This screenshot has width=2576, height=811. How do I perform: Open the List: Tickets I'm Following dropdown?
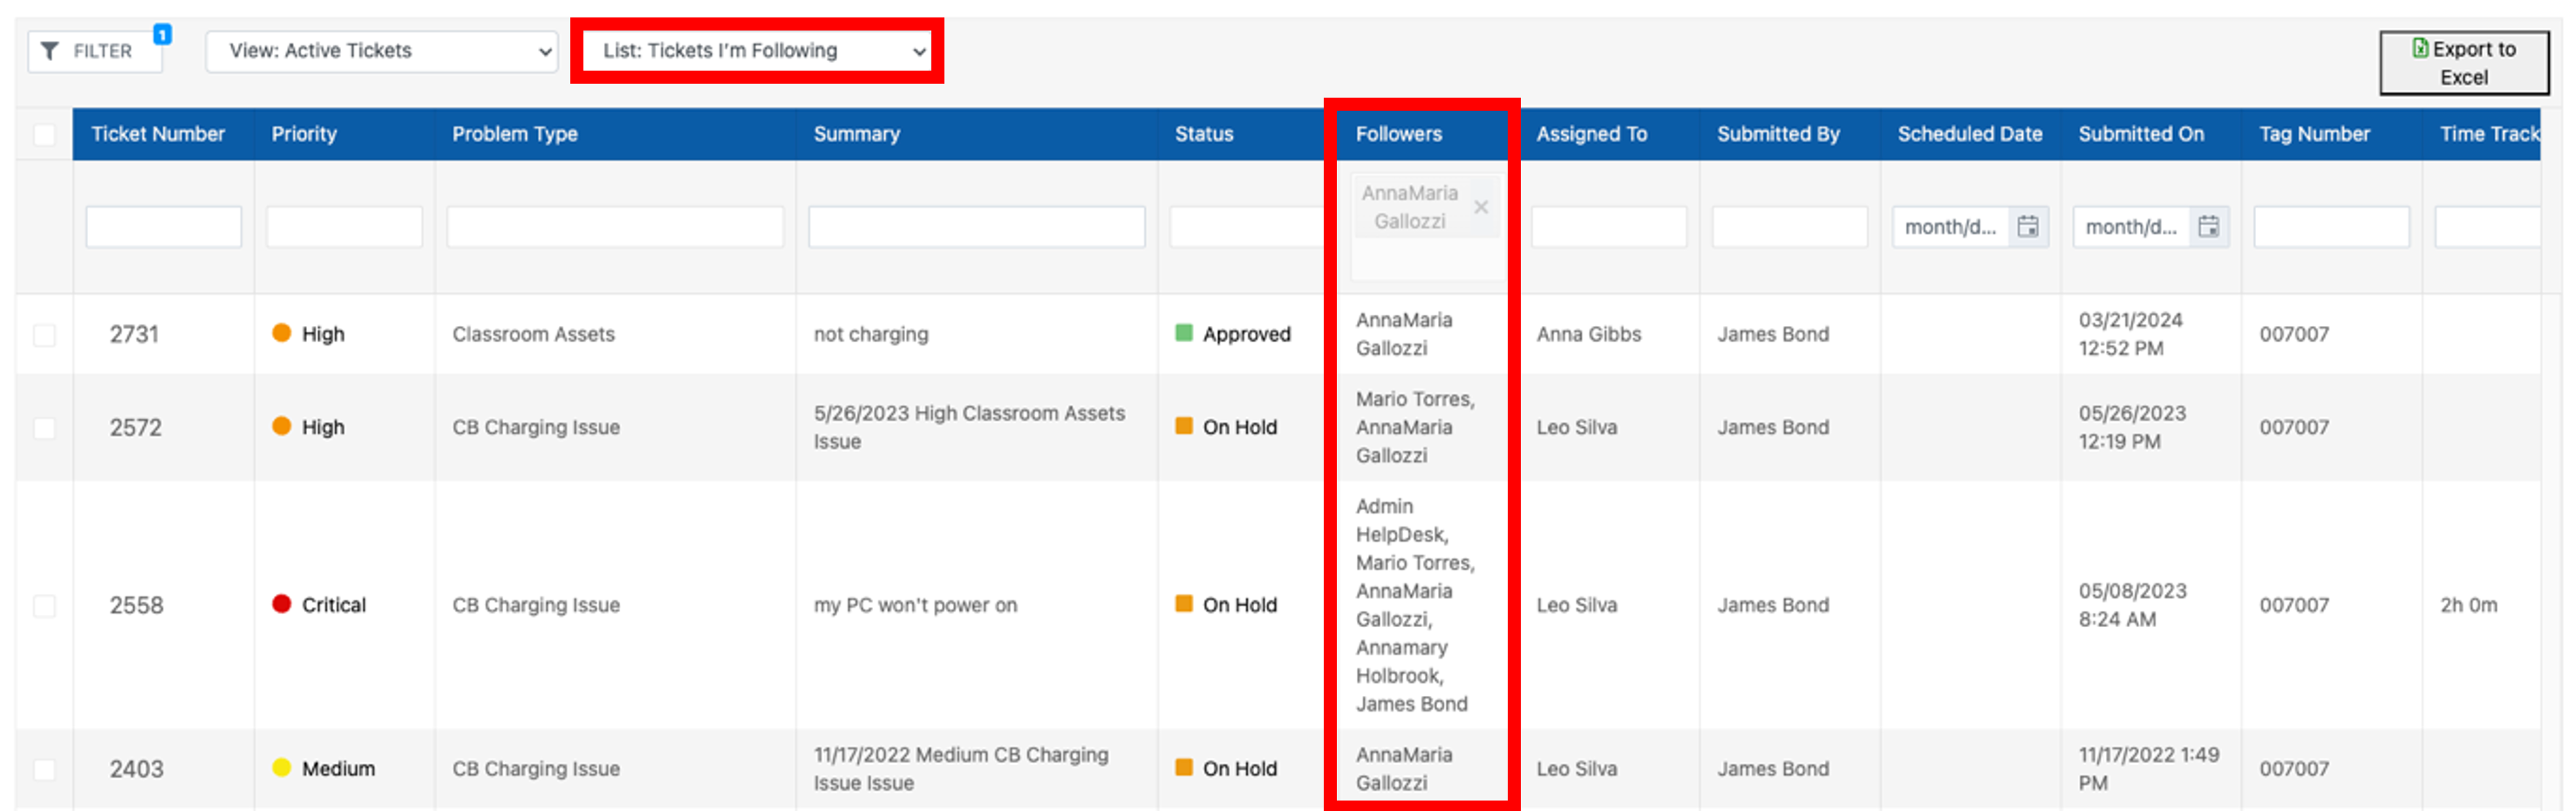pyautogui.click(x=757, y=51)
